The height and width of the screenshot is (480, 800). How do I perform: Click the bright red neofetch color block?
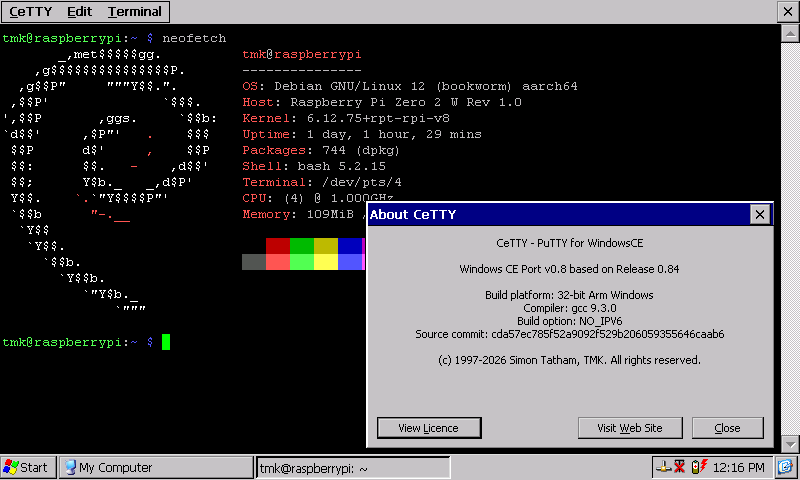pyautogui.click(x=278, y=262)
